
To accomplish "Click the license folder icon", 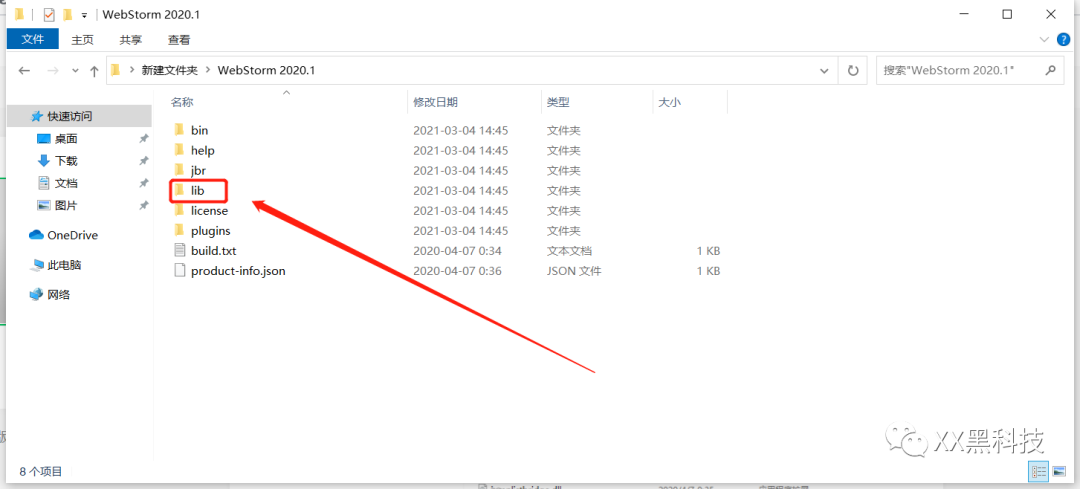I will (179, 209).
